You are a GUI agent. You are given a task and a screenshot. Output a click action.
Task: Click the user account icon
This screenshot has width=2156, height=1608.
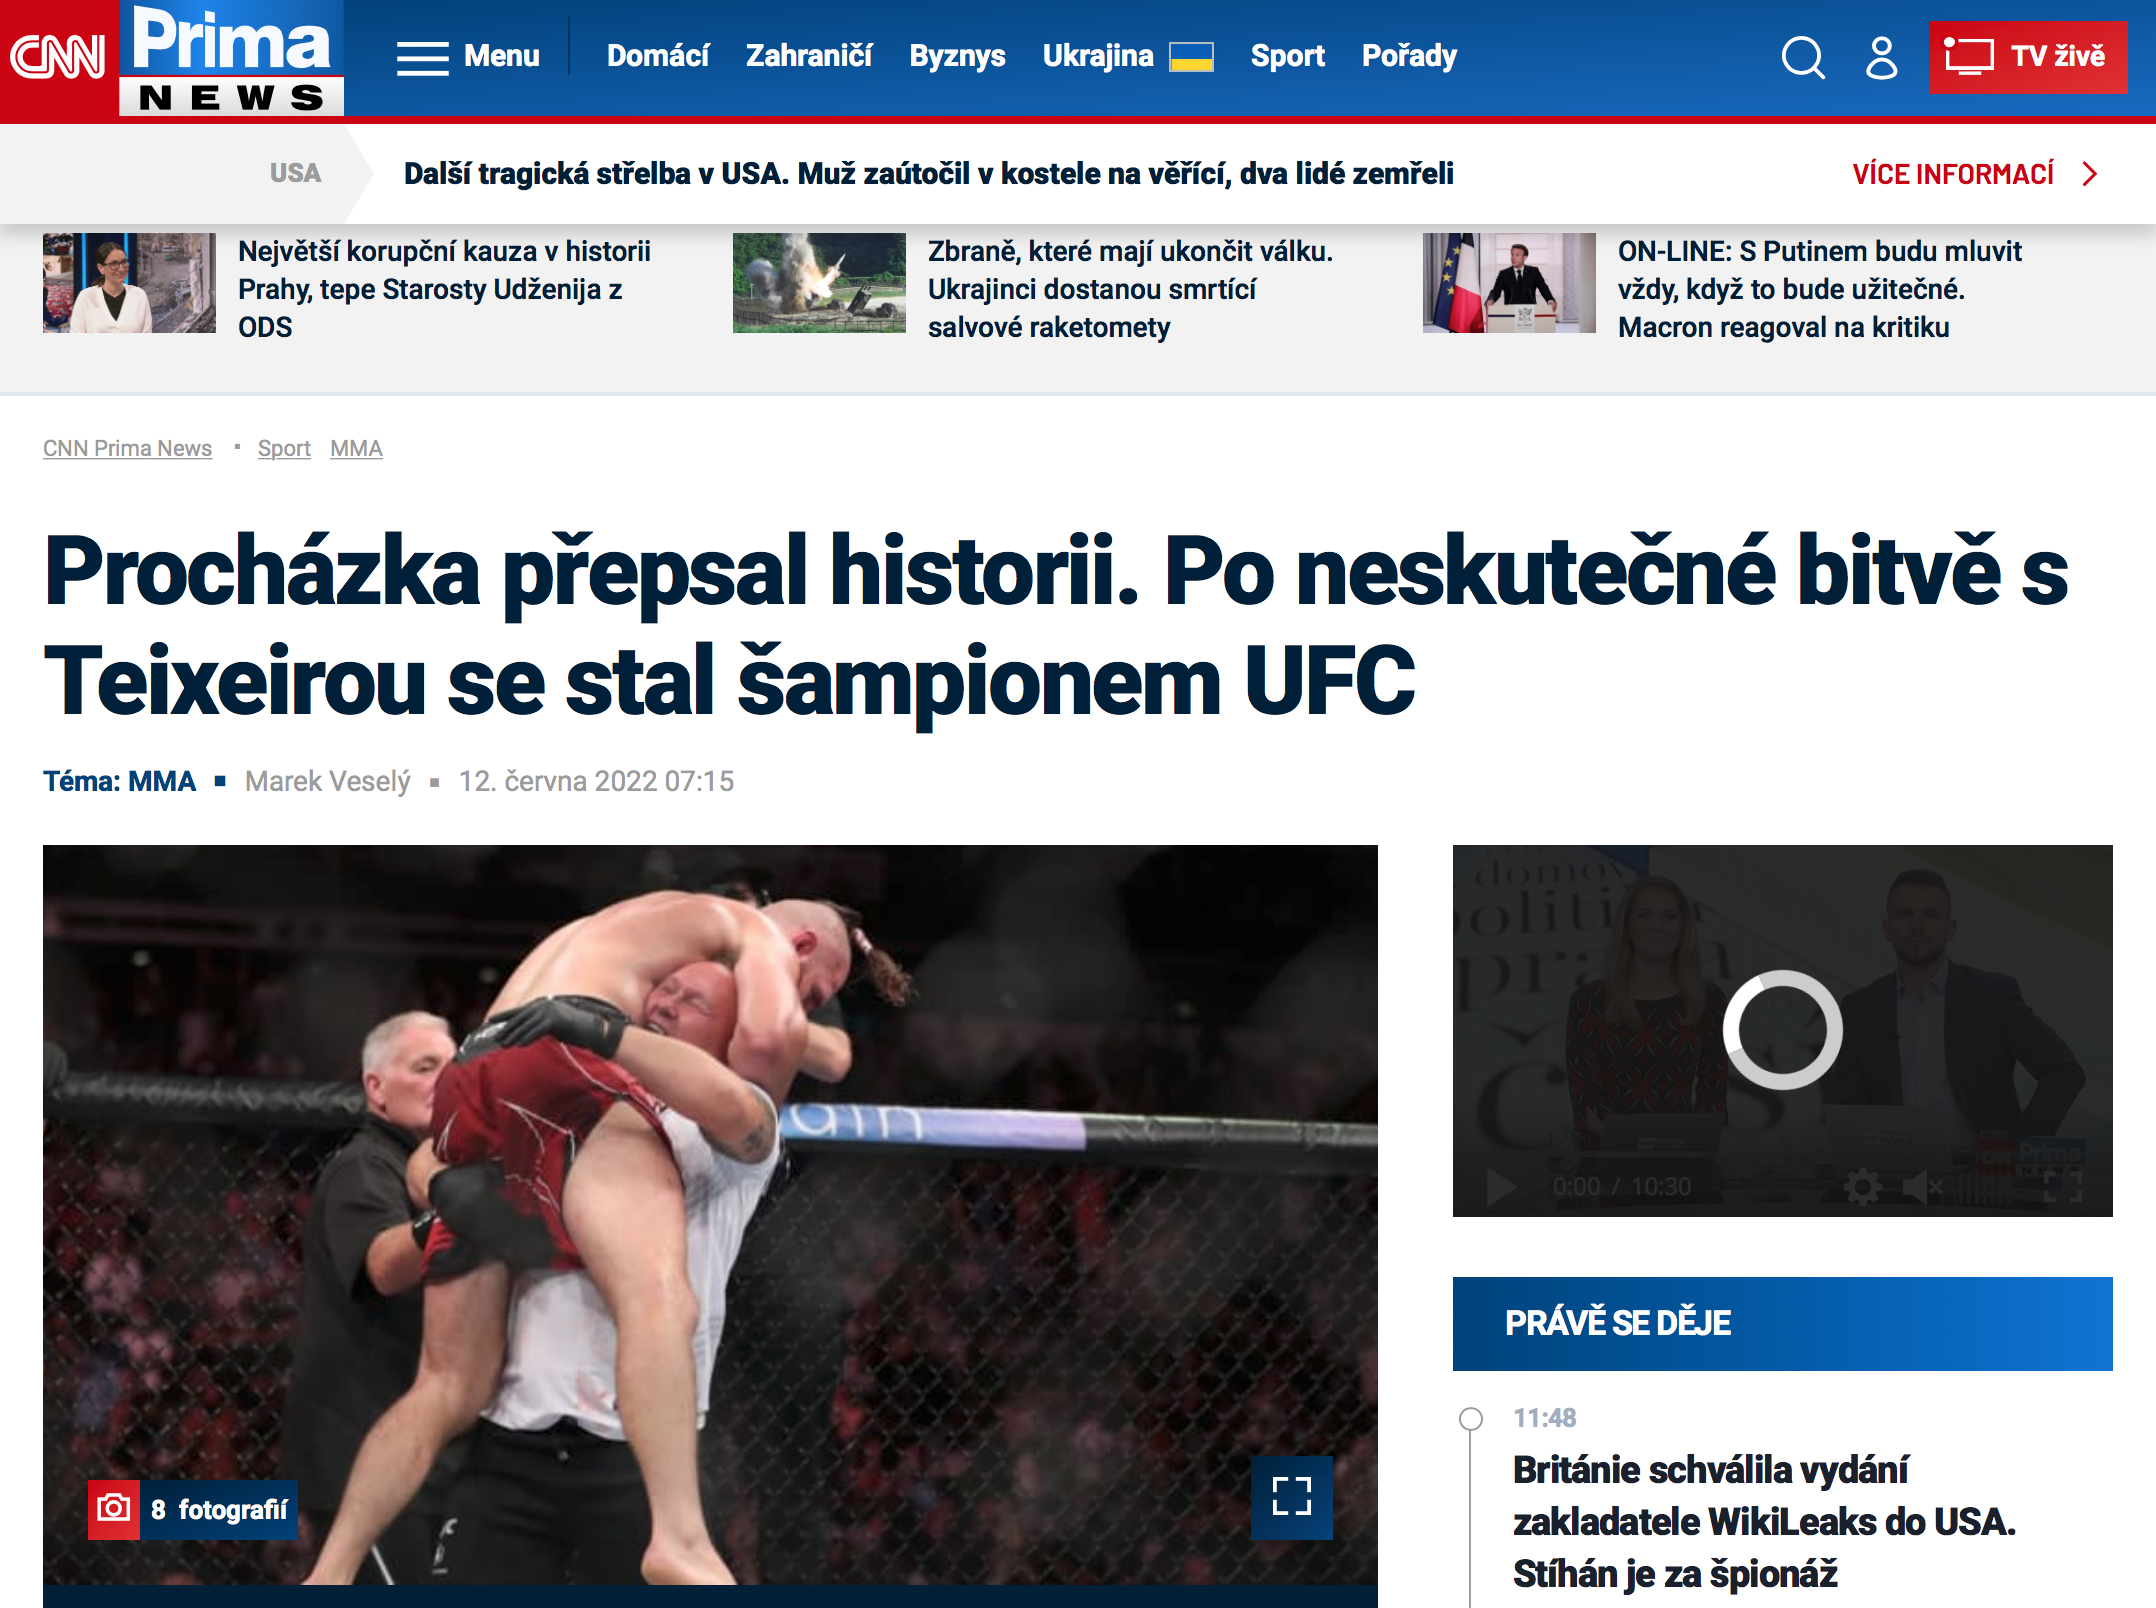[x=1881, y=57]
